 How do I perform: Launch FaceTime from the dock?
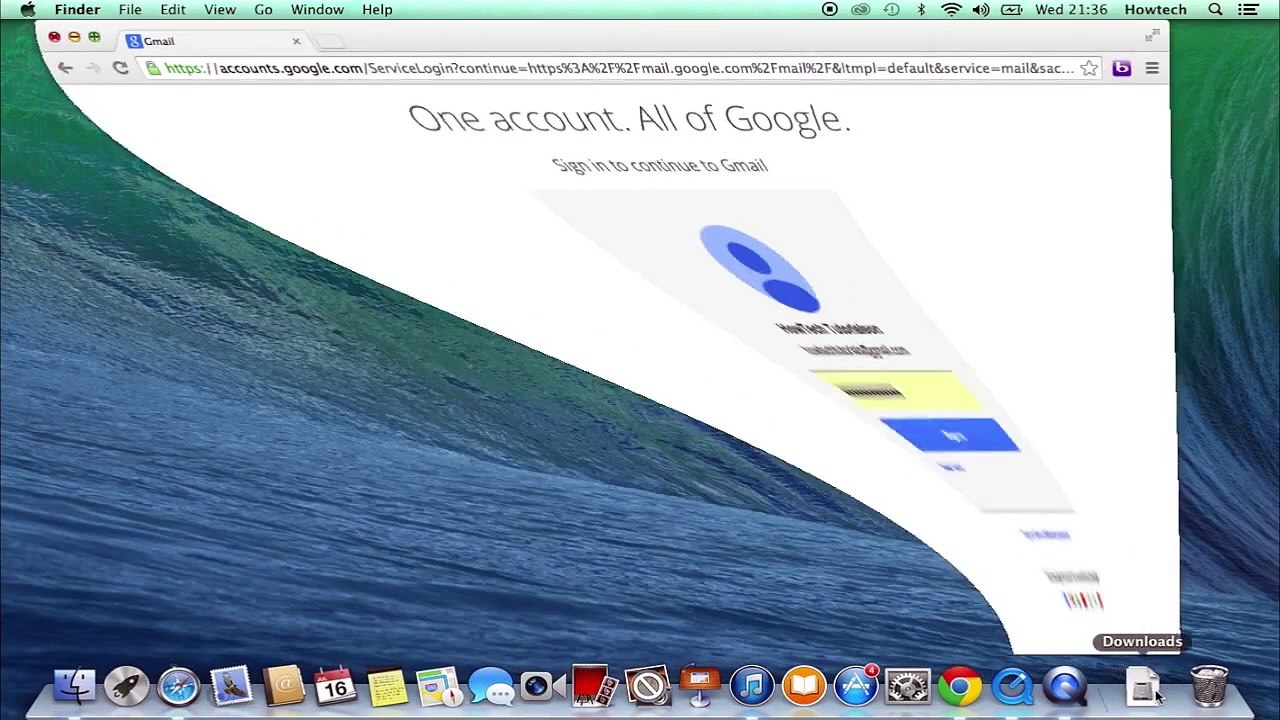coord(543,687)
